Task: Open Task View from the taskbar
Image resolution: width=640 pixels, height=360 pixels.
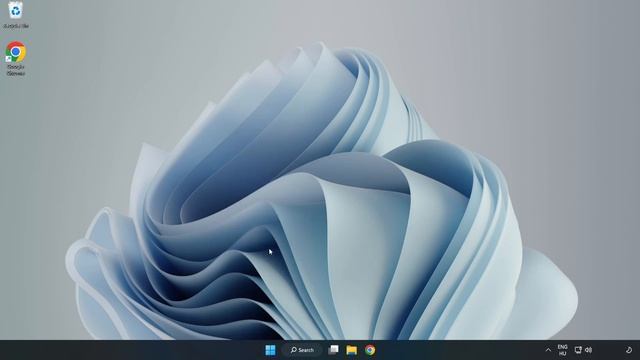Action: point(333,350)
